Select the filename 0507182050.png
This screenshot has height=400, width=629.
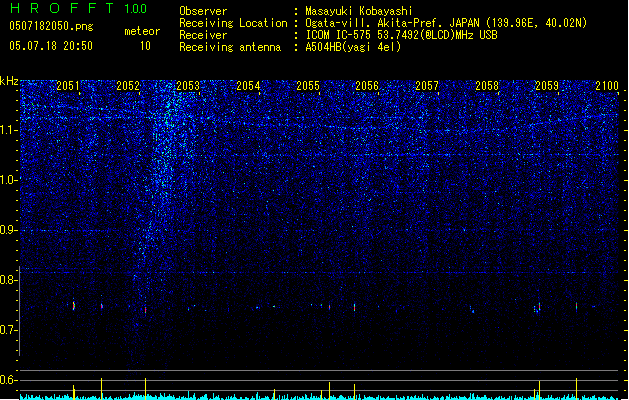(x=51, y=26)
